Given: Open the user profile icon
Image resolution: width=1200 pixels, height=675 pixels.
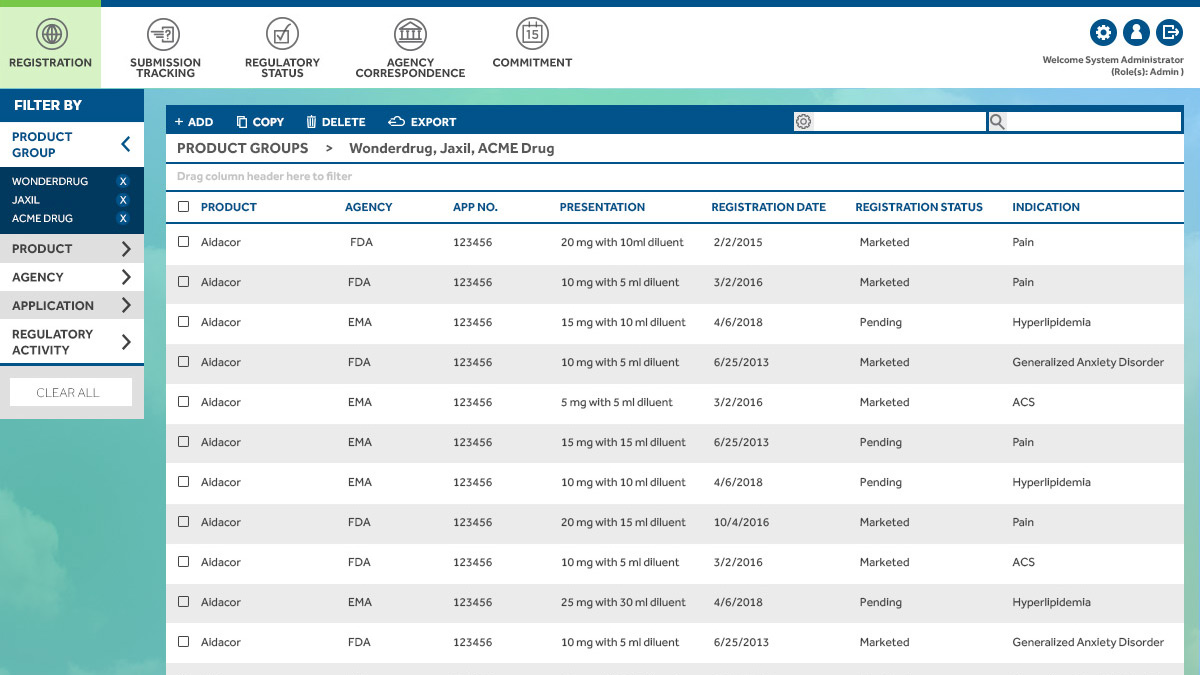Looking at the screenshot, I should pyautogui.click(x=1136, y=33).
